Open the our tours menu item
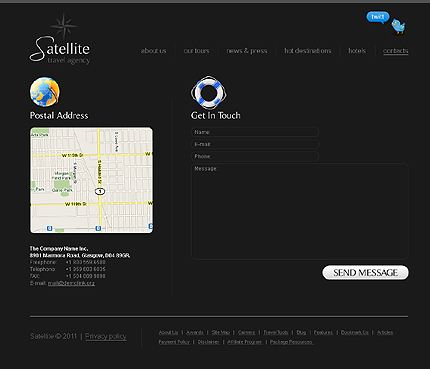The image size is (430, 369). tap(196, 51)
